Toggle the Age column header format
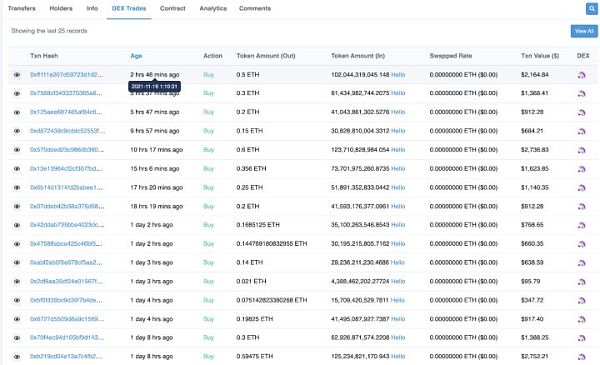 point(136,56)
